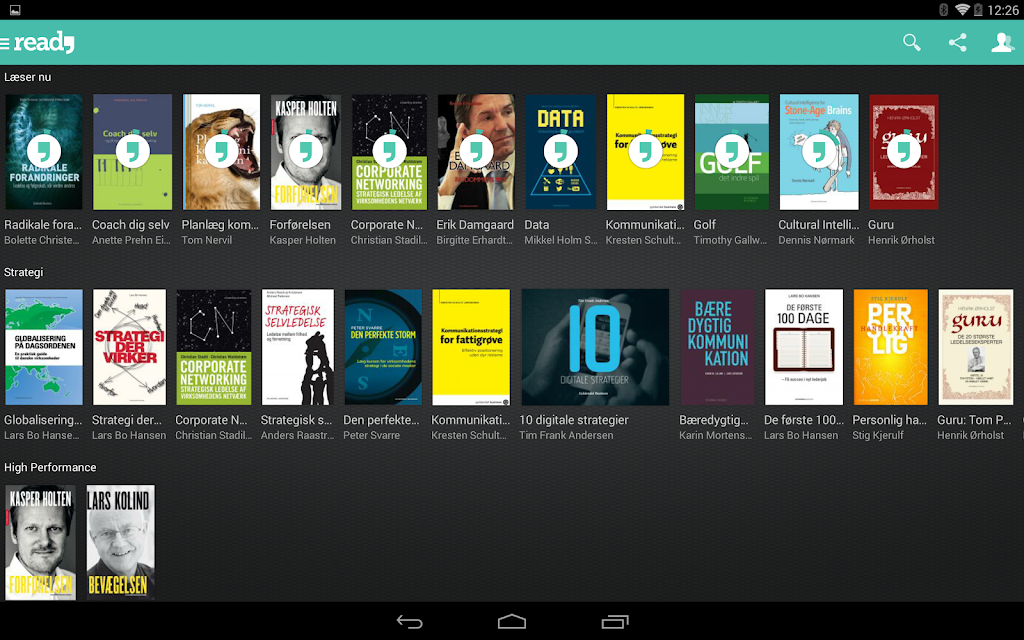Tap reading badge on Coach dig selv
The image size is (1024, 640).
[133, 151]
